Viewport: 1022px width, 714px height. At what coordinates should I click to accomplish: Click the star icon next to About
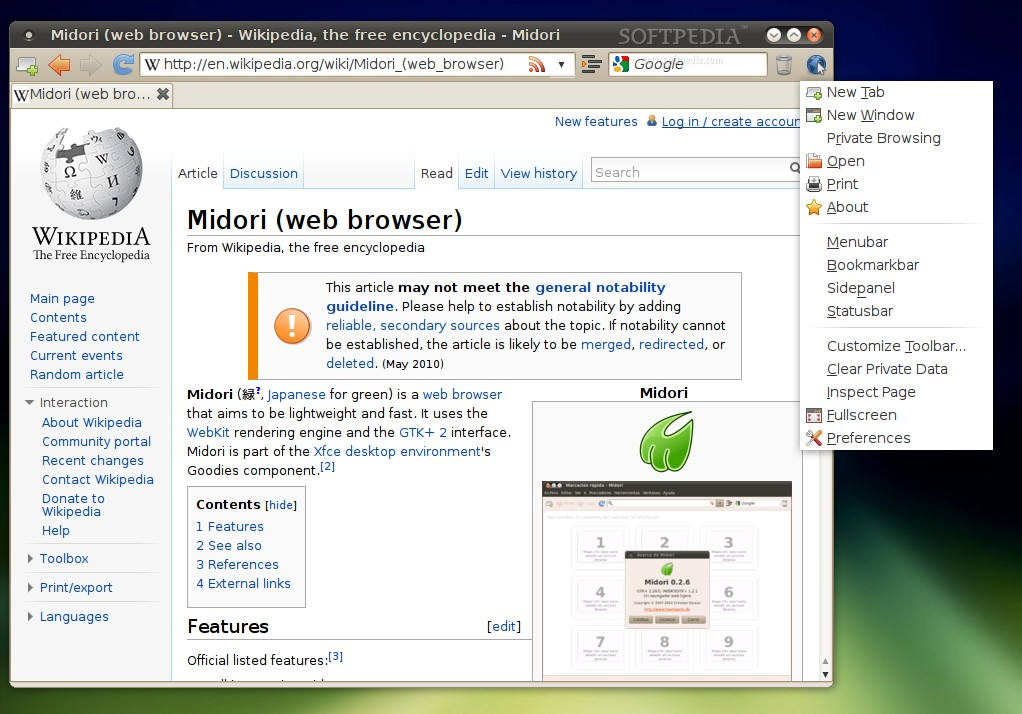[x=814, y=207]
